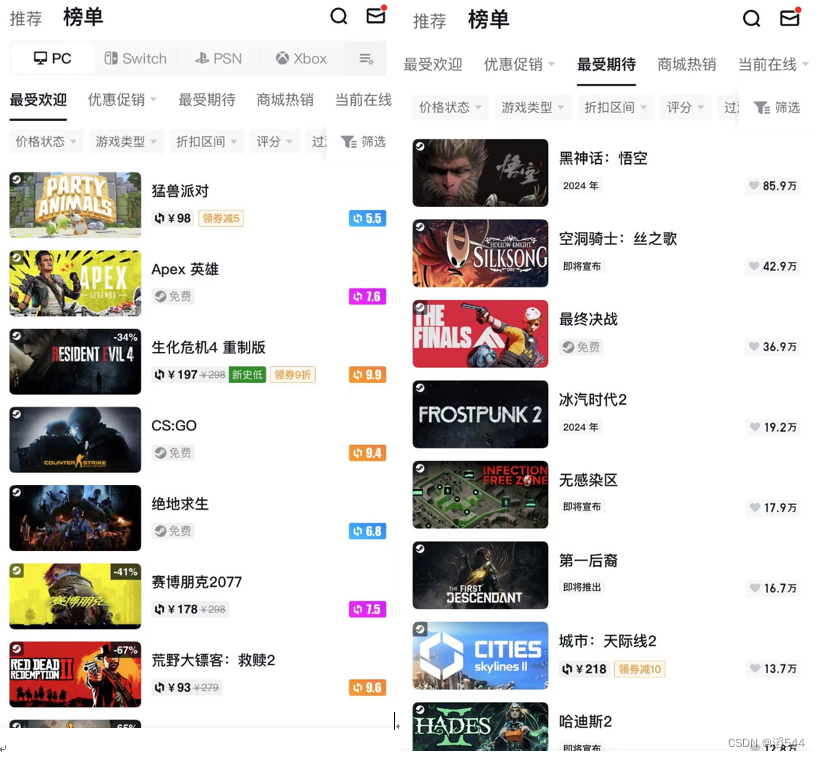
Task: Open the Resident Evil 4 cover thumbnail
Action: [x=75, y=361]
